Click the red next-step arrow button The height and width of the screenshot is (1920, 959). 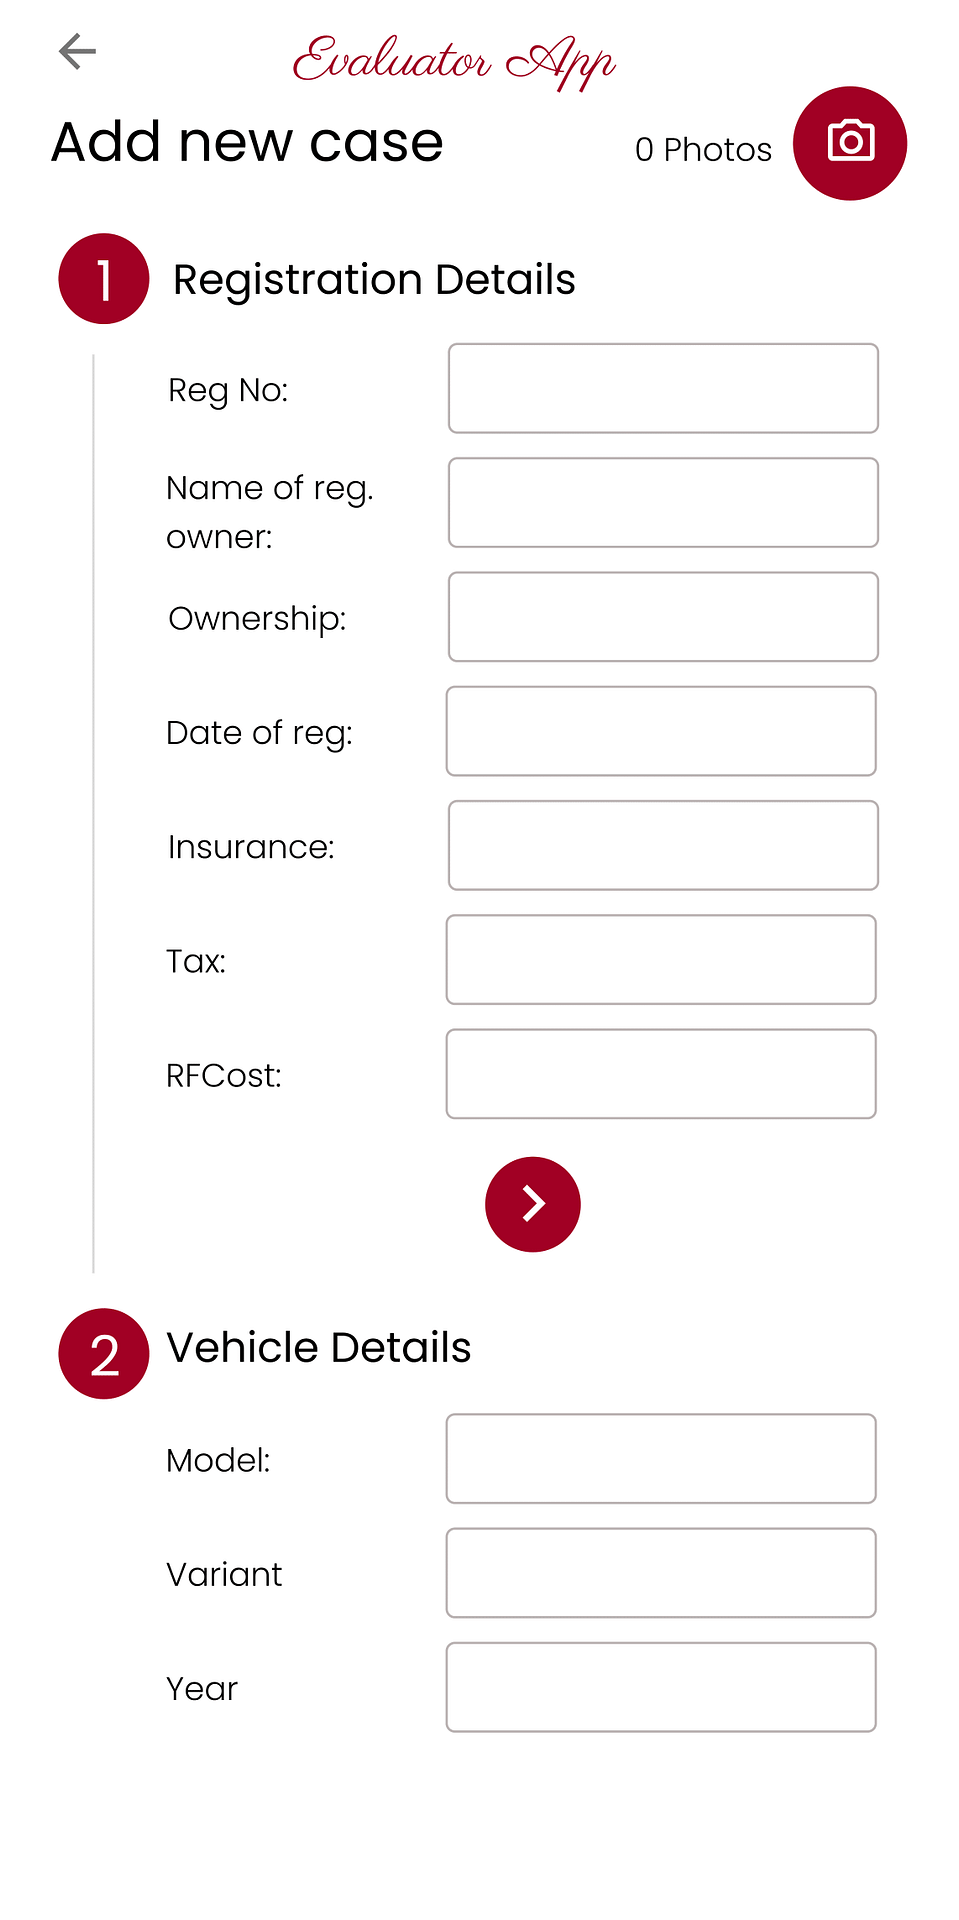tap(533, 1204)
